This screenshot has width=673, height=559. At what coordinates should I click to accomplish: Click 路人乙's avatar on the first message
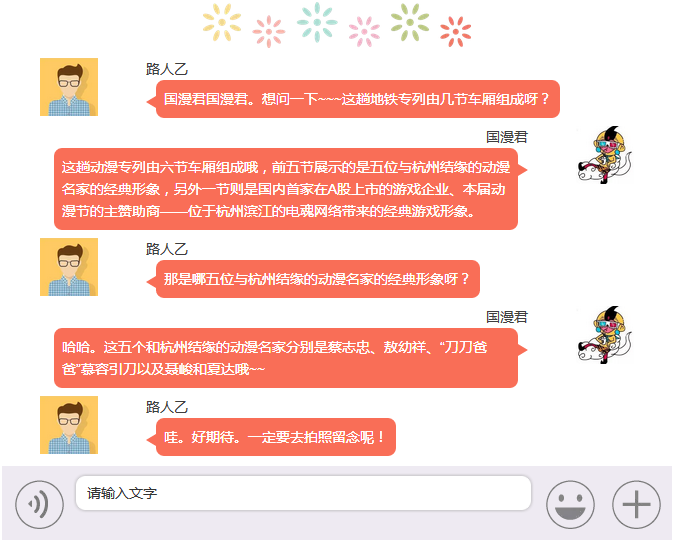69,87
